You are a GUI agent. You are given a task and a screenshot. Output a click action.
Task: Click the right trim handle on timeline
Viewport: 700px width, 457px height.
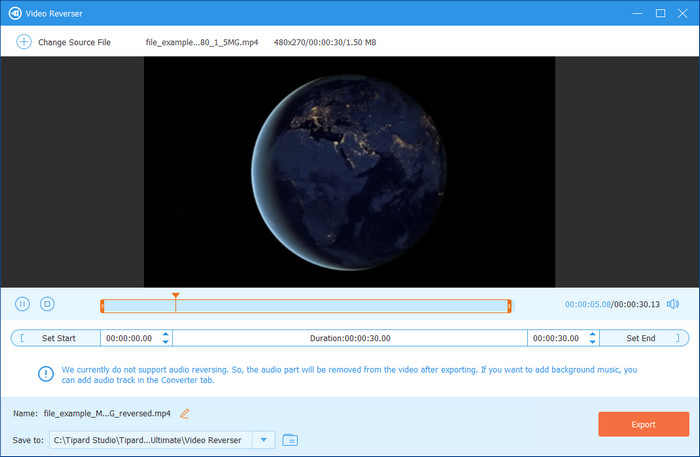(509, 306)
